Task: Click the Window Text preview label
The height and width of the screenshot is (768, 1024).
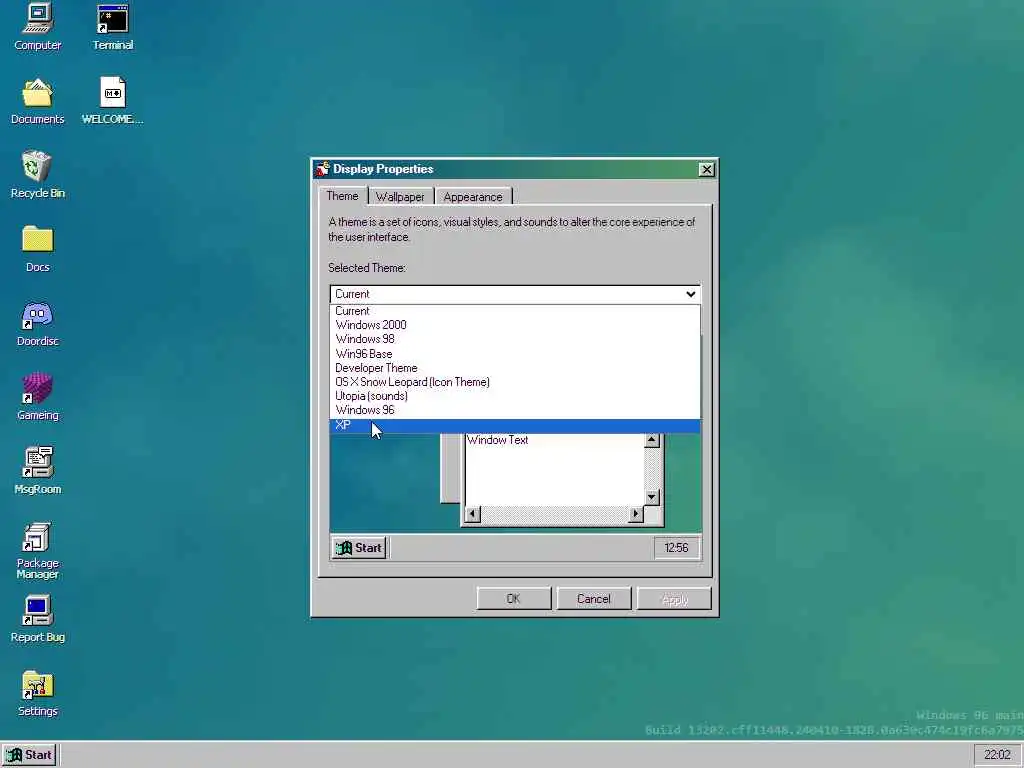Action: click(498, 440)
